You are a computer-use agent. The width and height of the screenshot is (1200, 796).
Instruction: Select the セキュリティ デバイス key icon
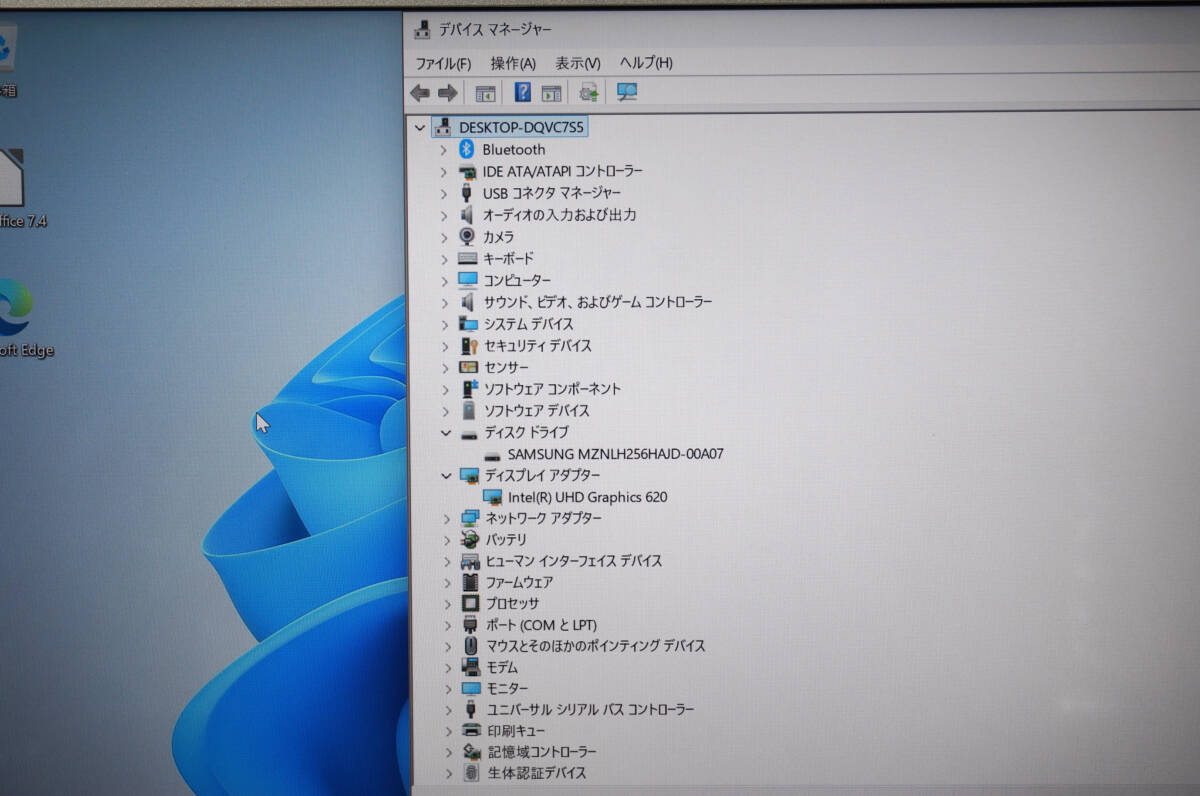[469, 345]
